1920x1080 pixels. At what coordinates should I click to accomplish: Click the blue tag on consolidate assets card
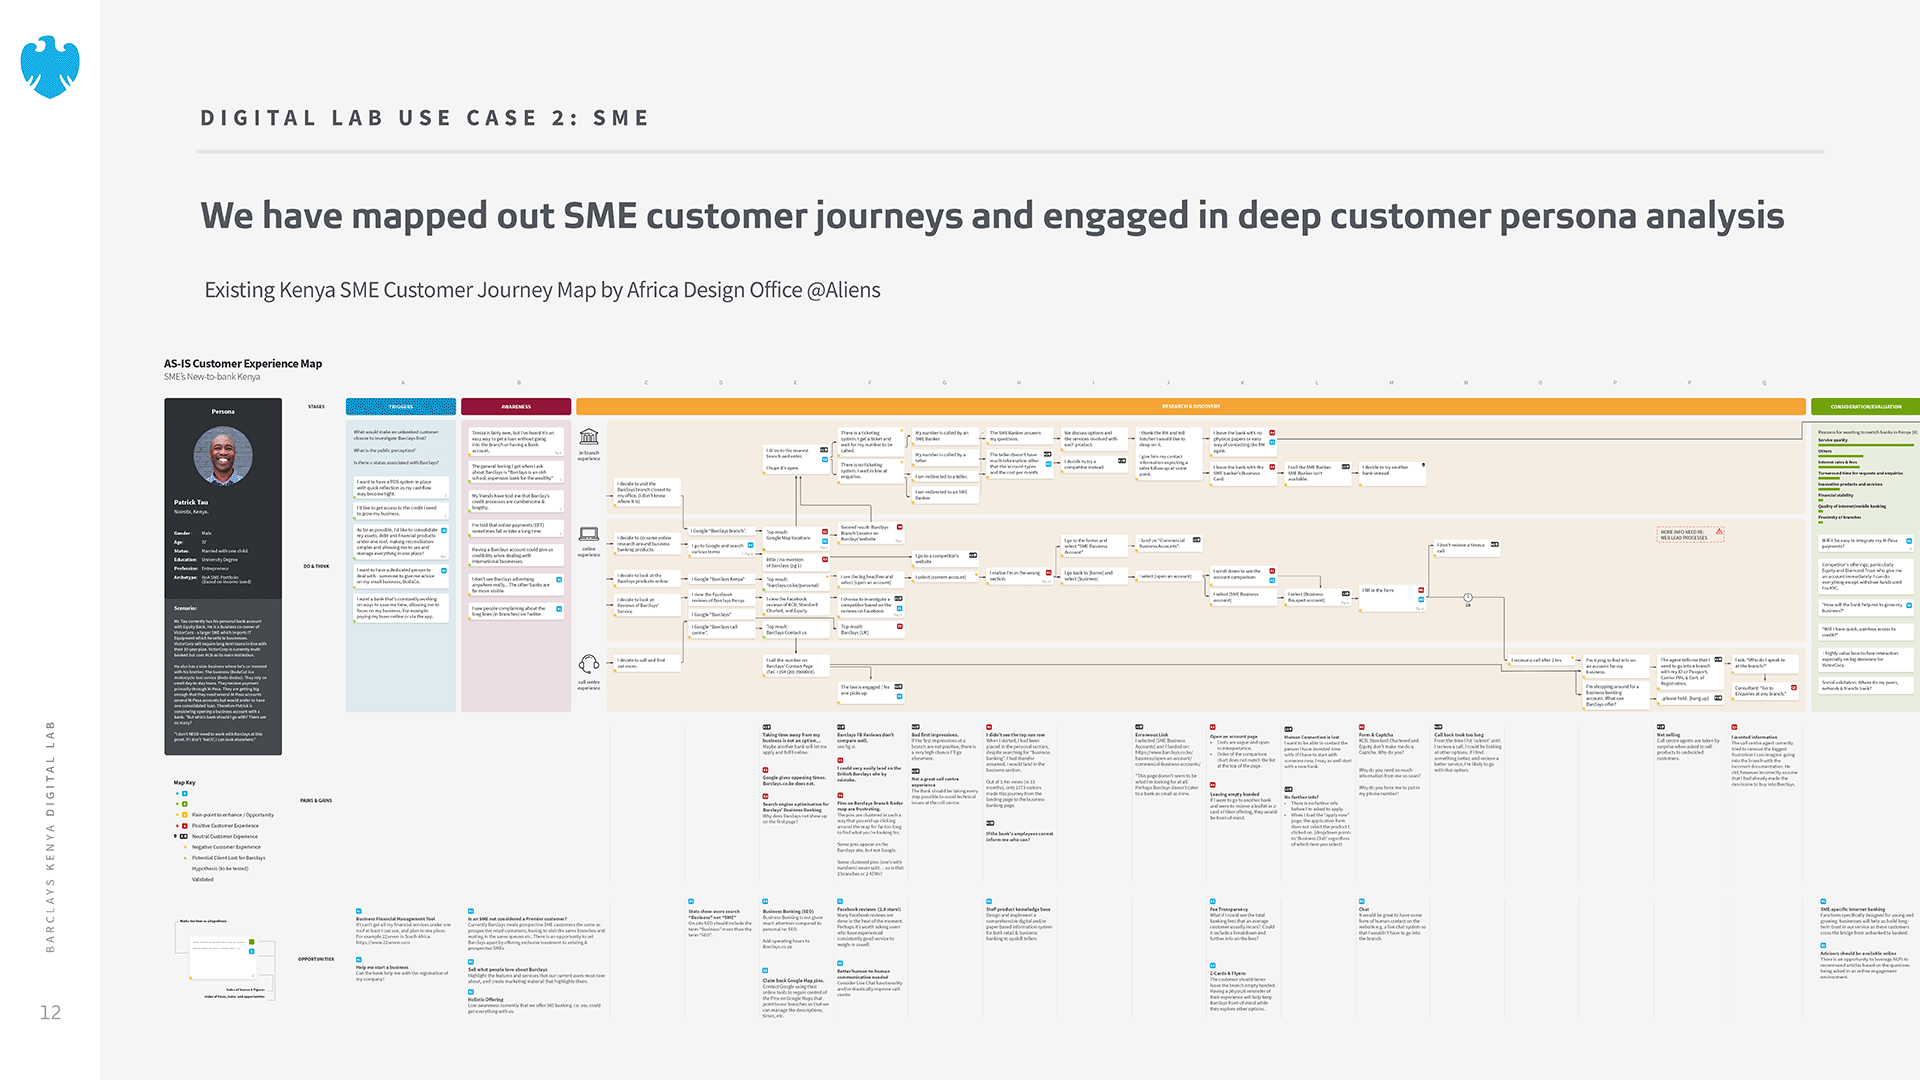[445, 530]
